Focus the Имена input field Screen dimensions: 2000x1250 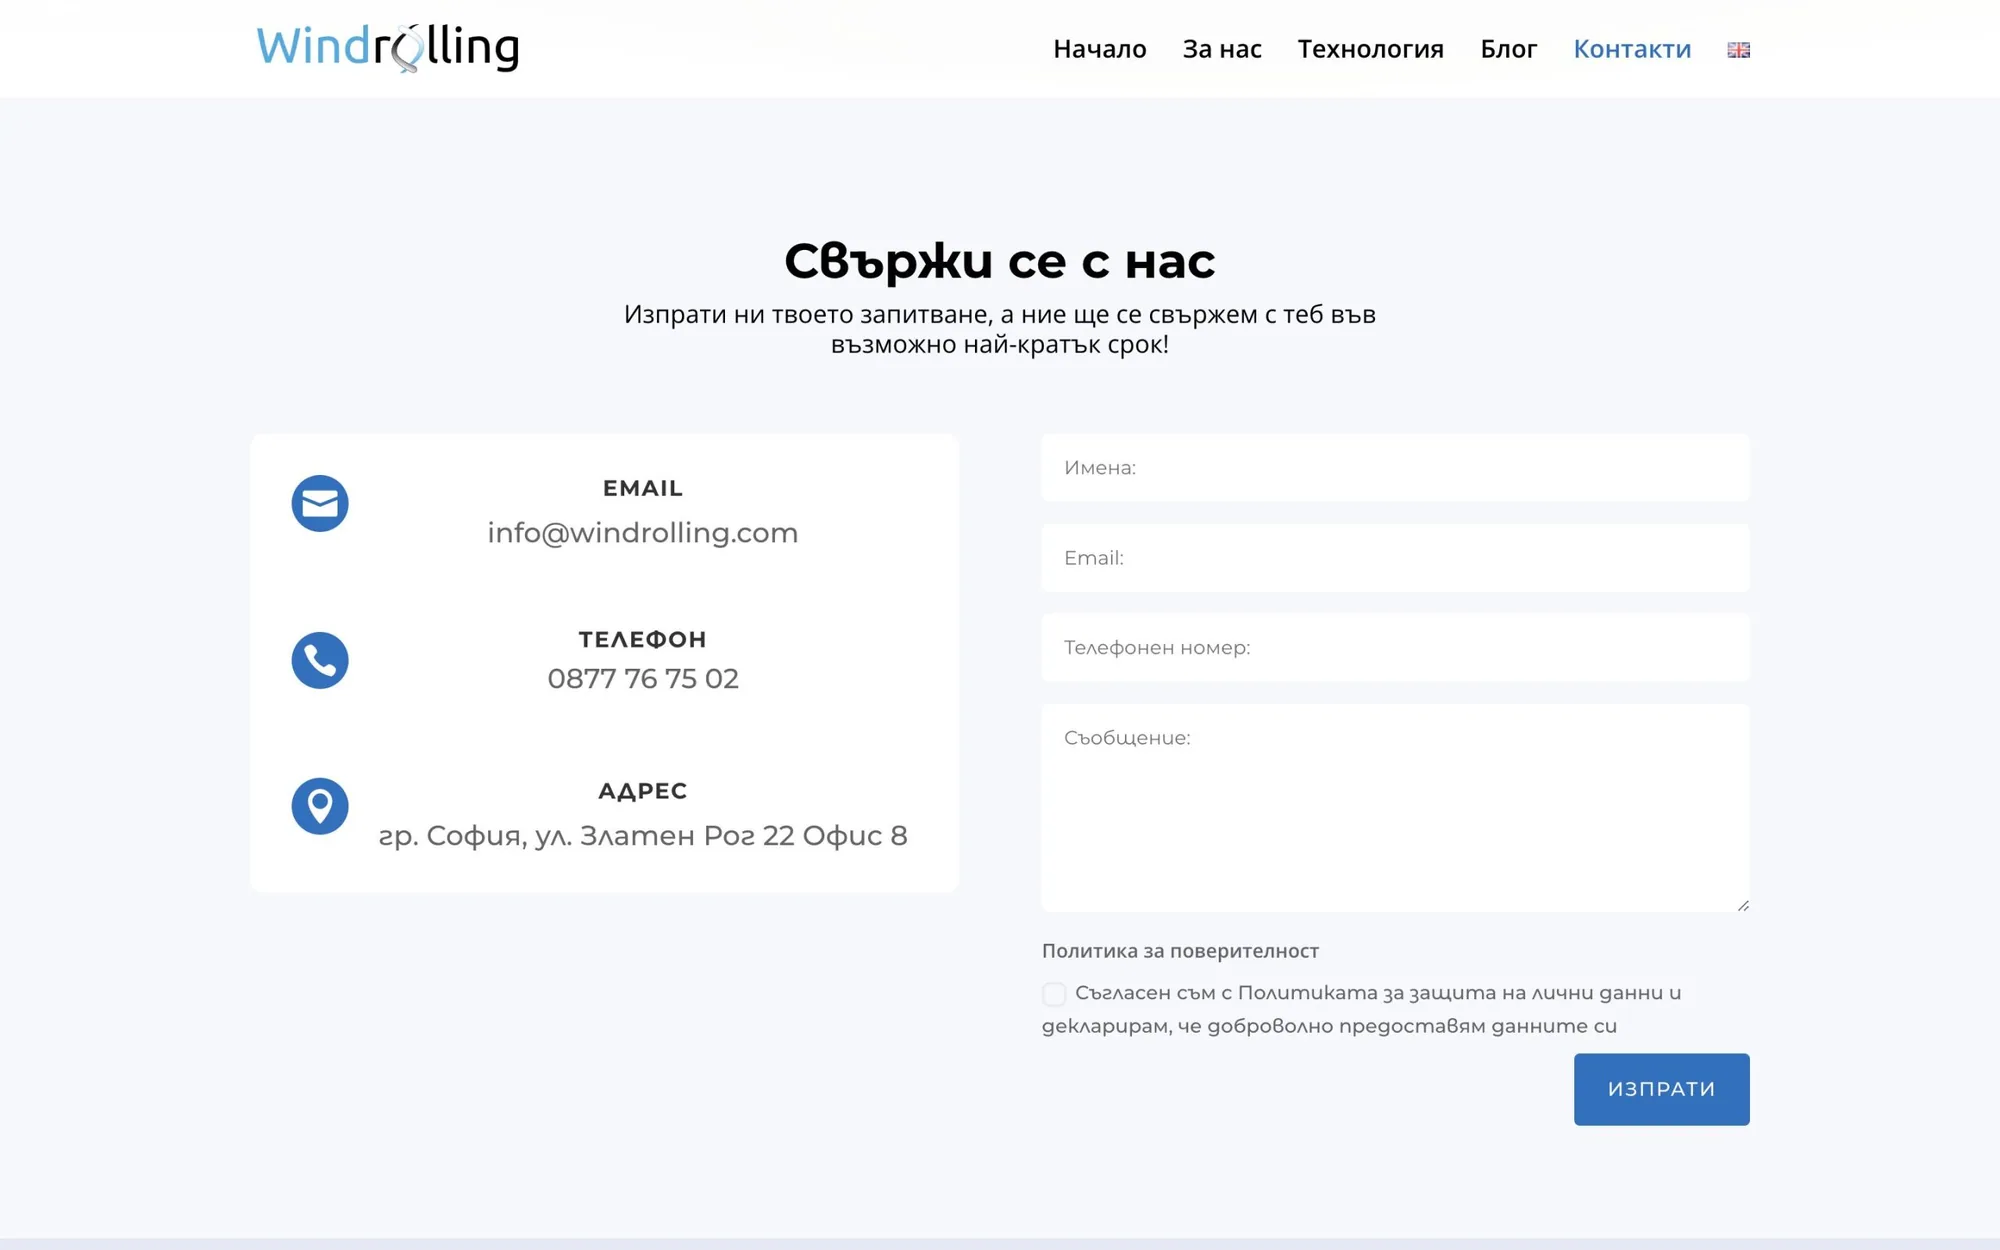1395,467
